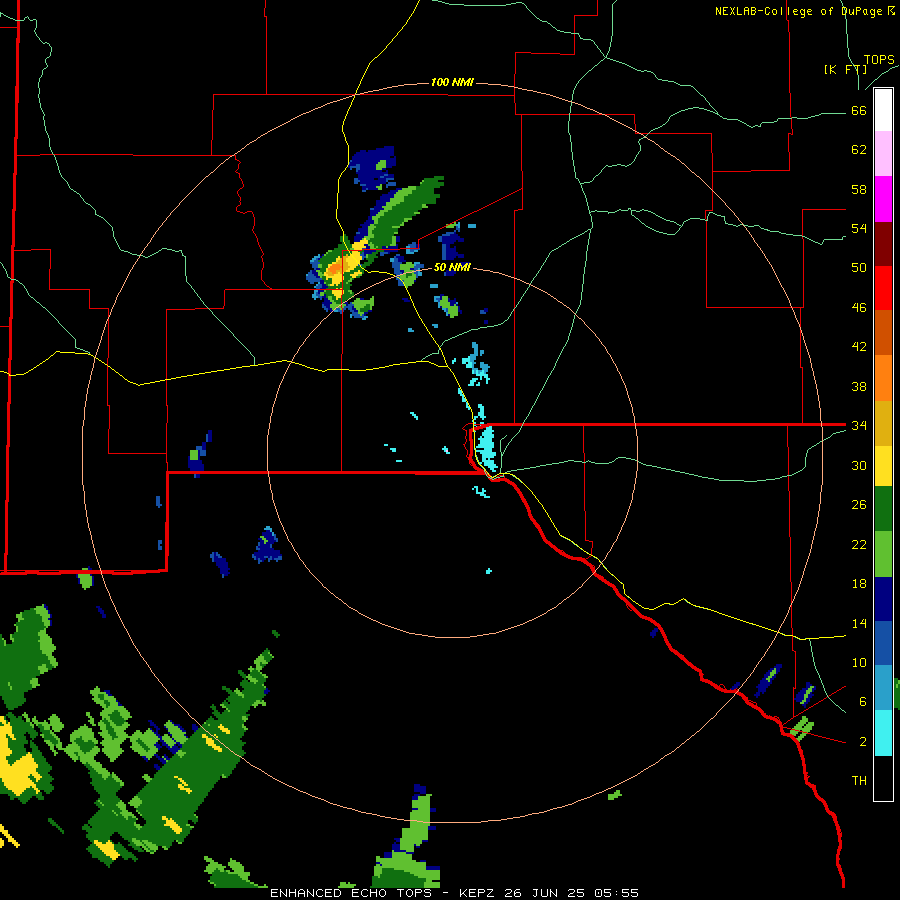
Task: Click the 14 value on the legend
Action: (859, 623)
